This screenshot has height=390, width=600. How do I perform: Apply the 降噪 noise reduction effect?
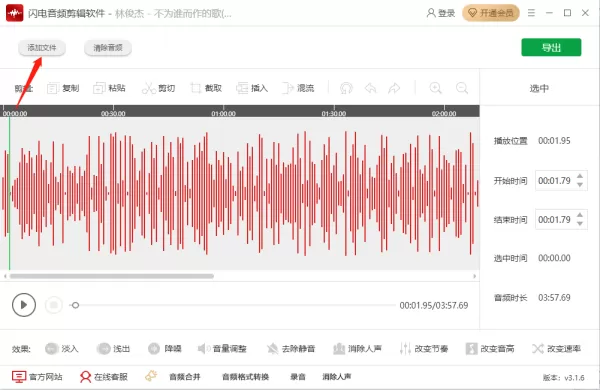165,349
